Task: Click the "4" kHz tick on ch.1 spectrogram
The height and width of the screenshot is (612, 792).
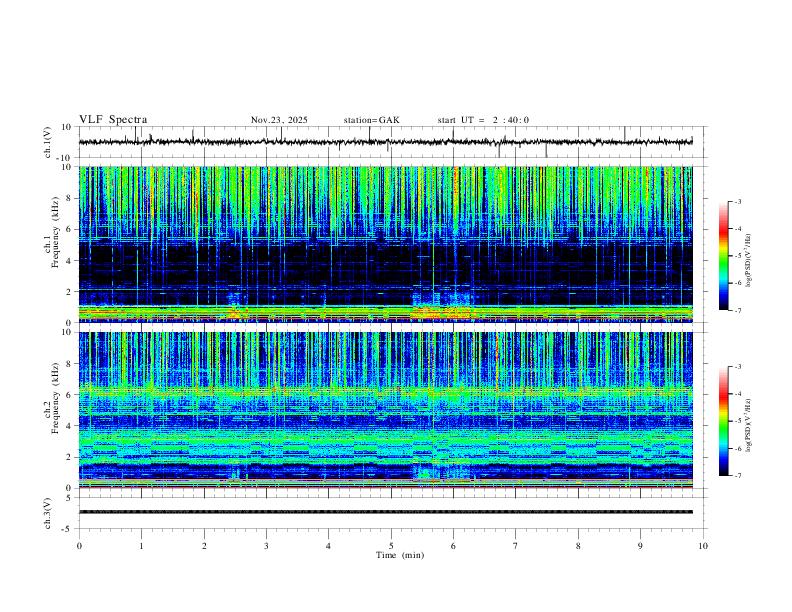Action: pos(69,261)
